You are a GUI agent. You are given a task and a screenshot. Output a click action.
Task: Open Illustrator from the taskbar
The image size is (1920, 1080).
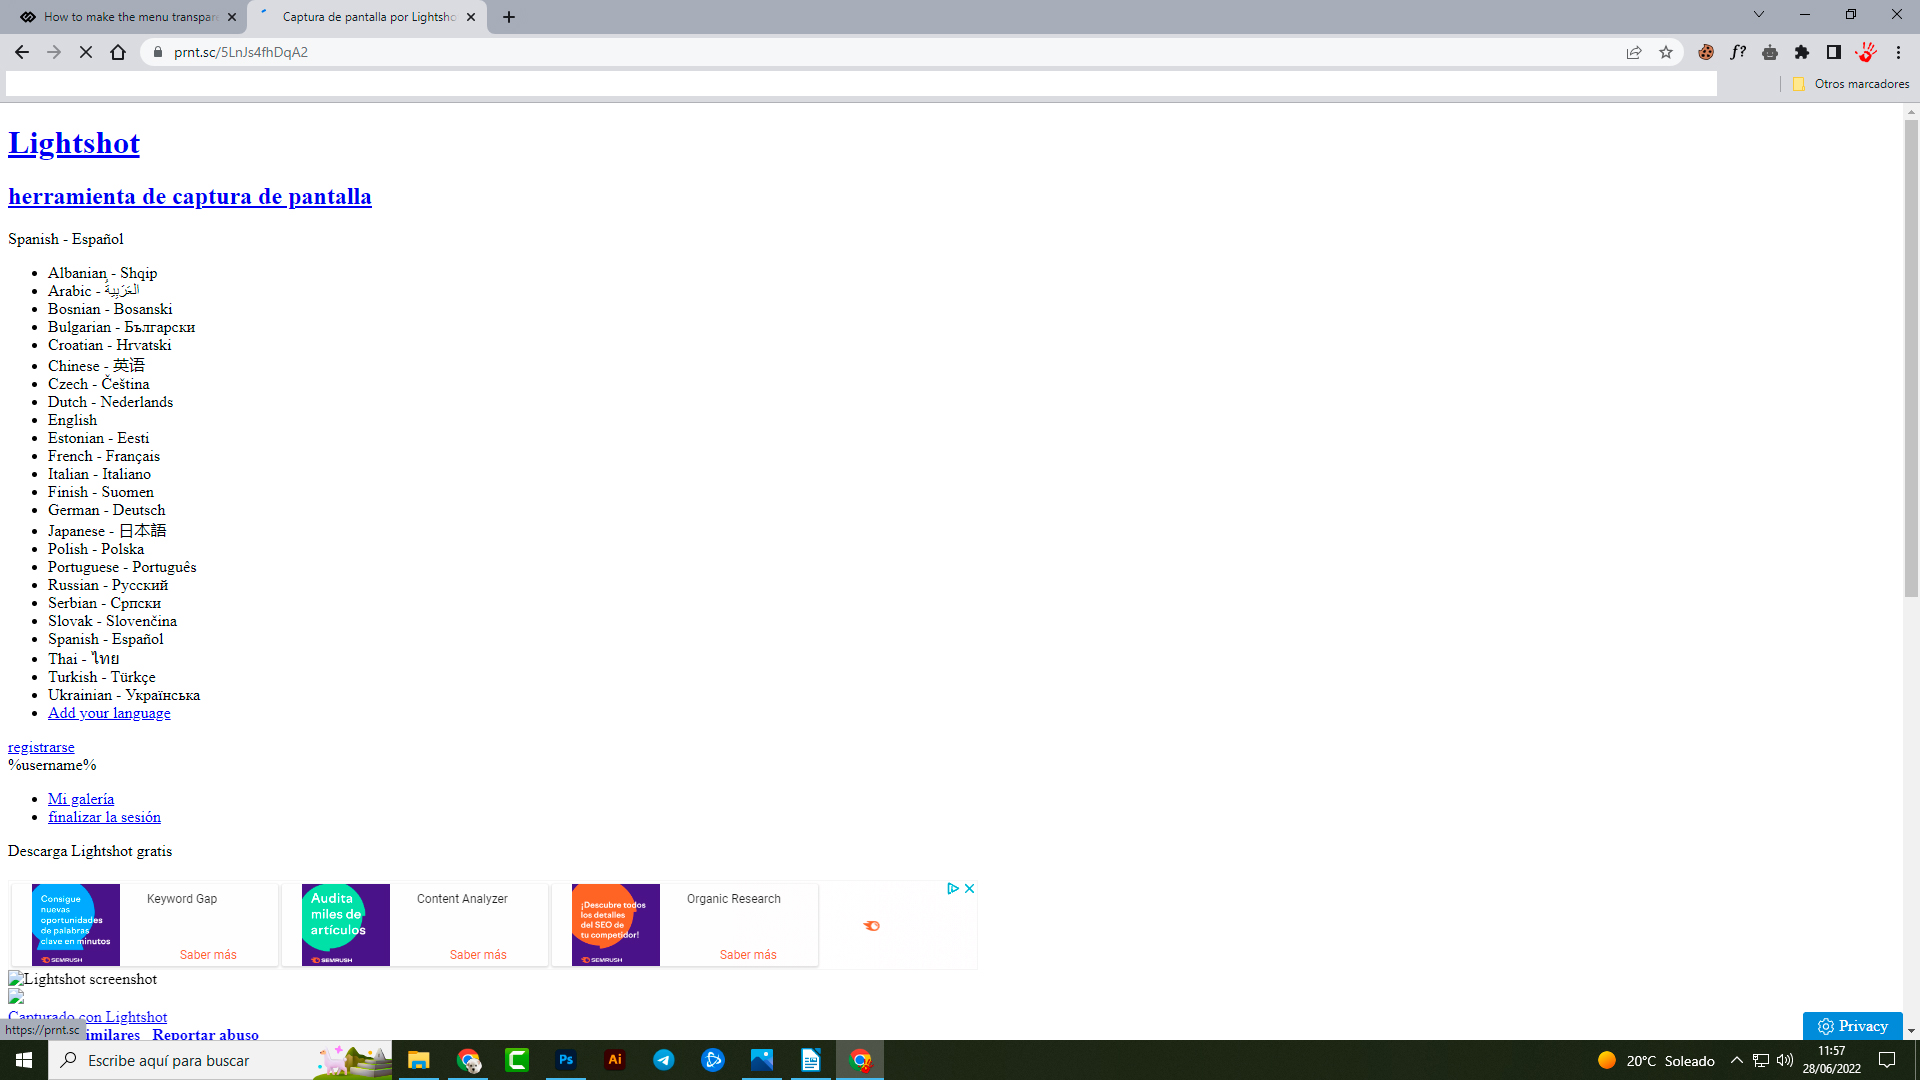pos(615,1060)
